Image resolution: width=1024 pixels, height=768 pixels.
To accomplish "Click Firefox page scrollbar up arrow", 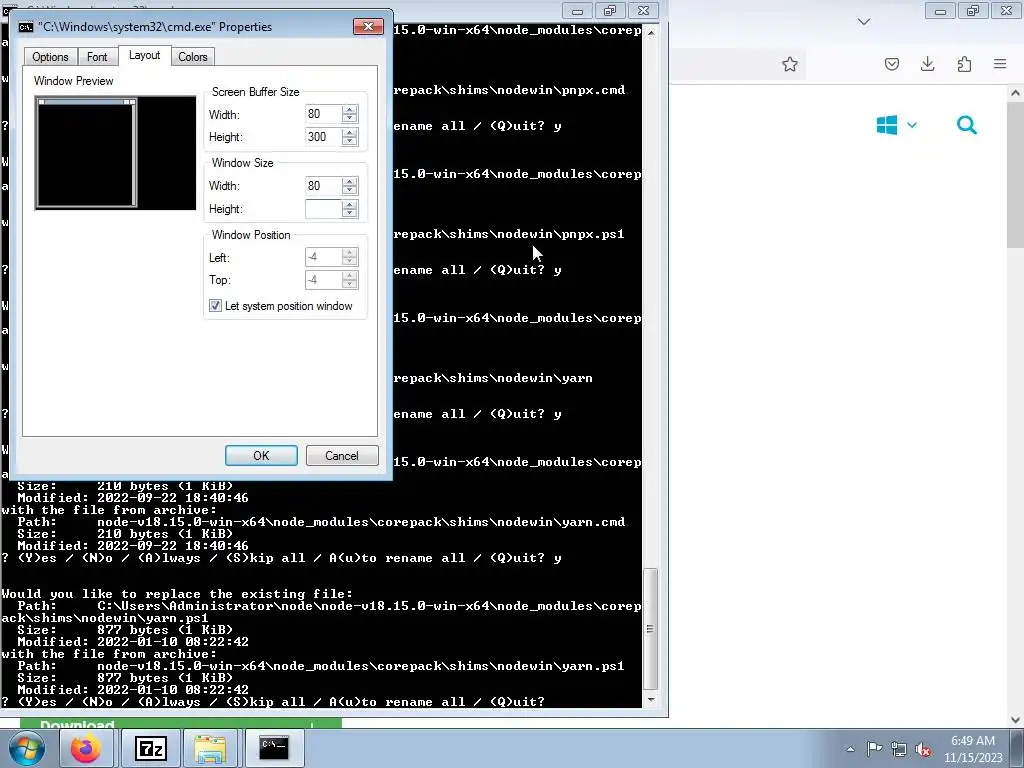I will (1015, 93).
